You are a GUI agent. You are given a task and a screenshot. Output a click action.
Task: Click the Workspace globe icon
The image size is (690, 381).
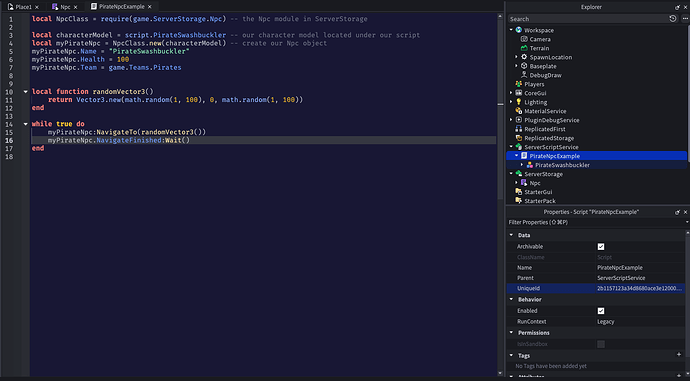(519, 30)
